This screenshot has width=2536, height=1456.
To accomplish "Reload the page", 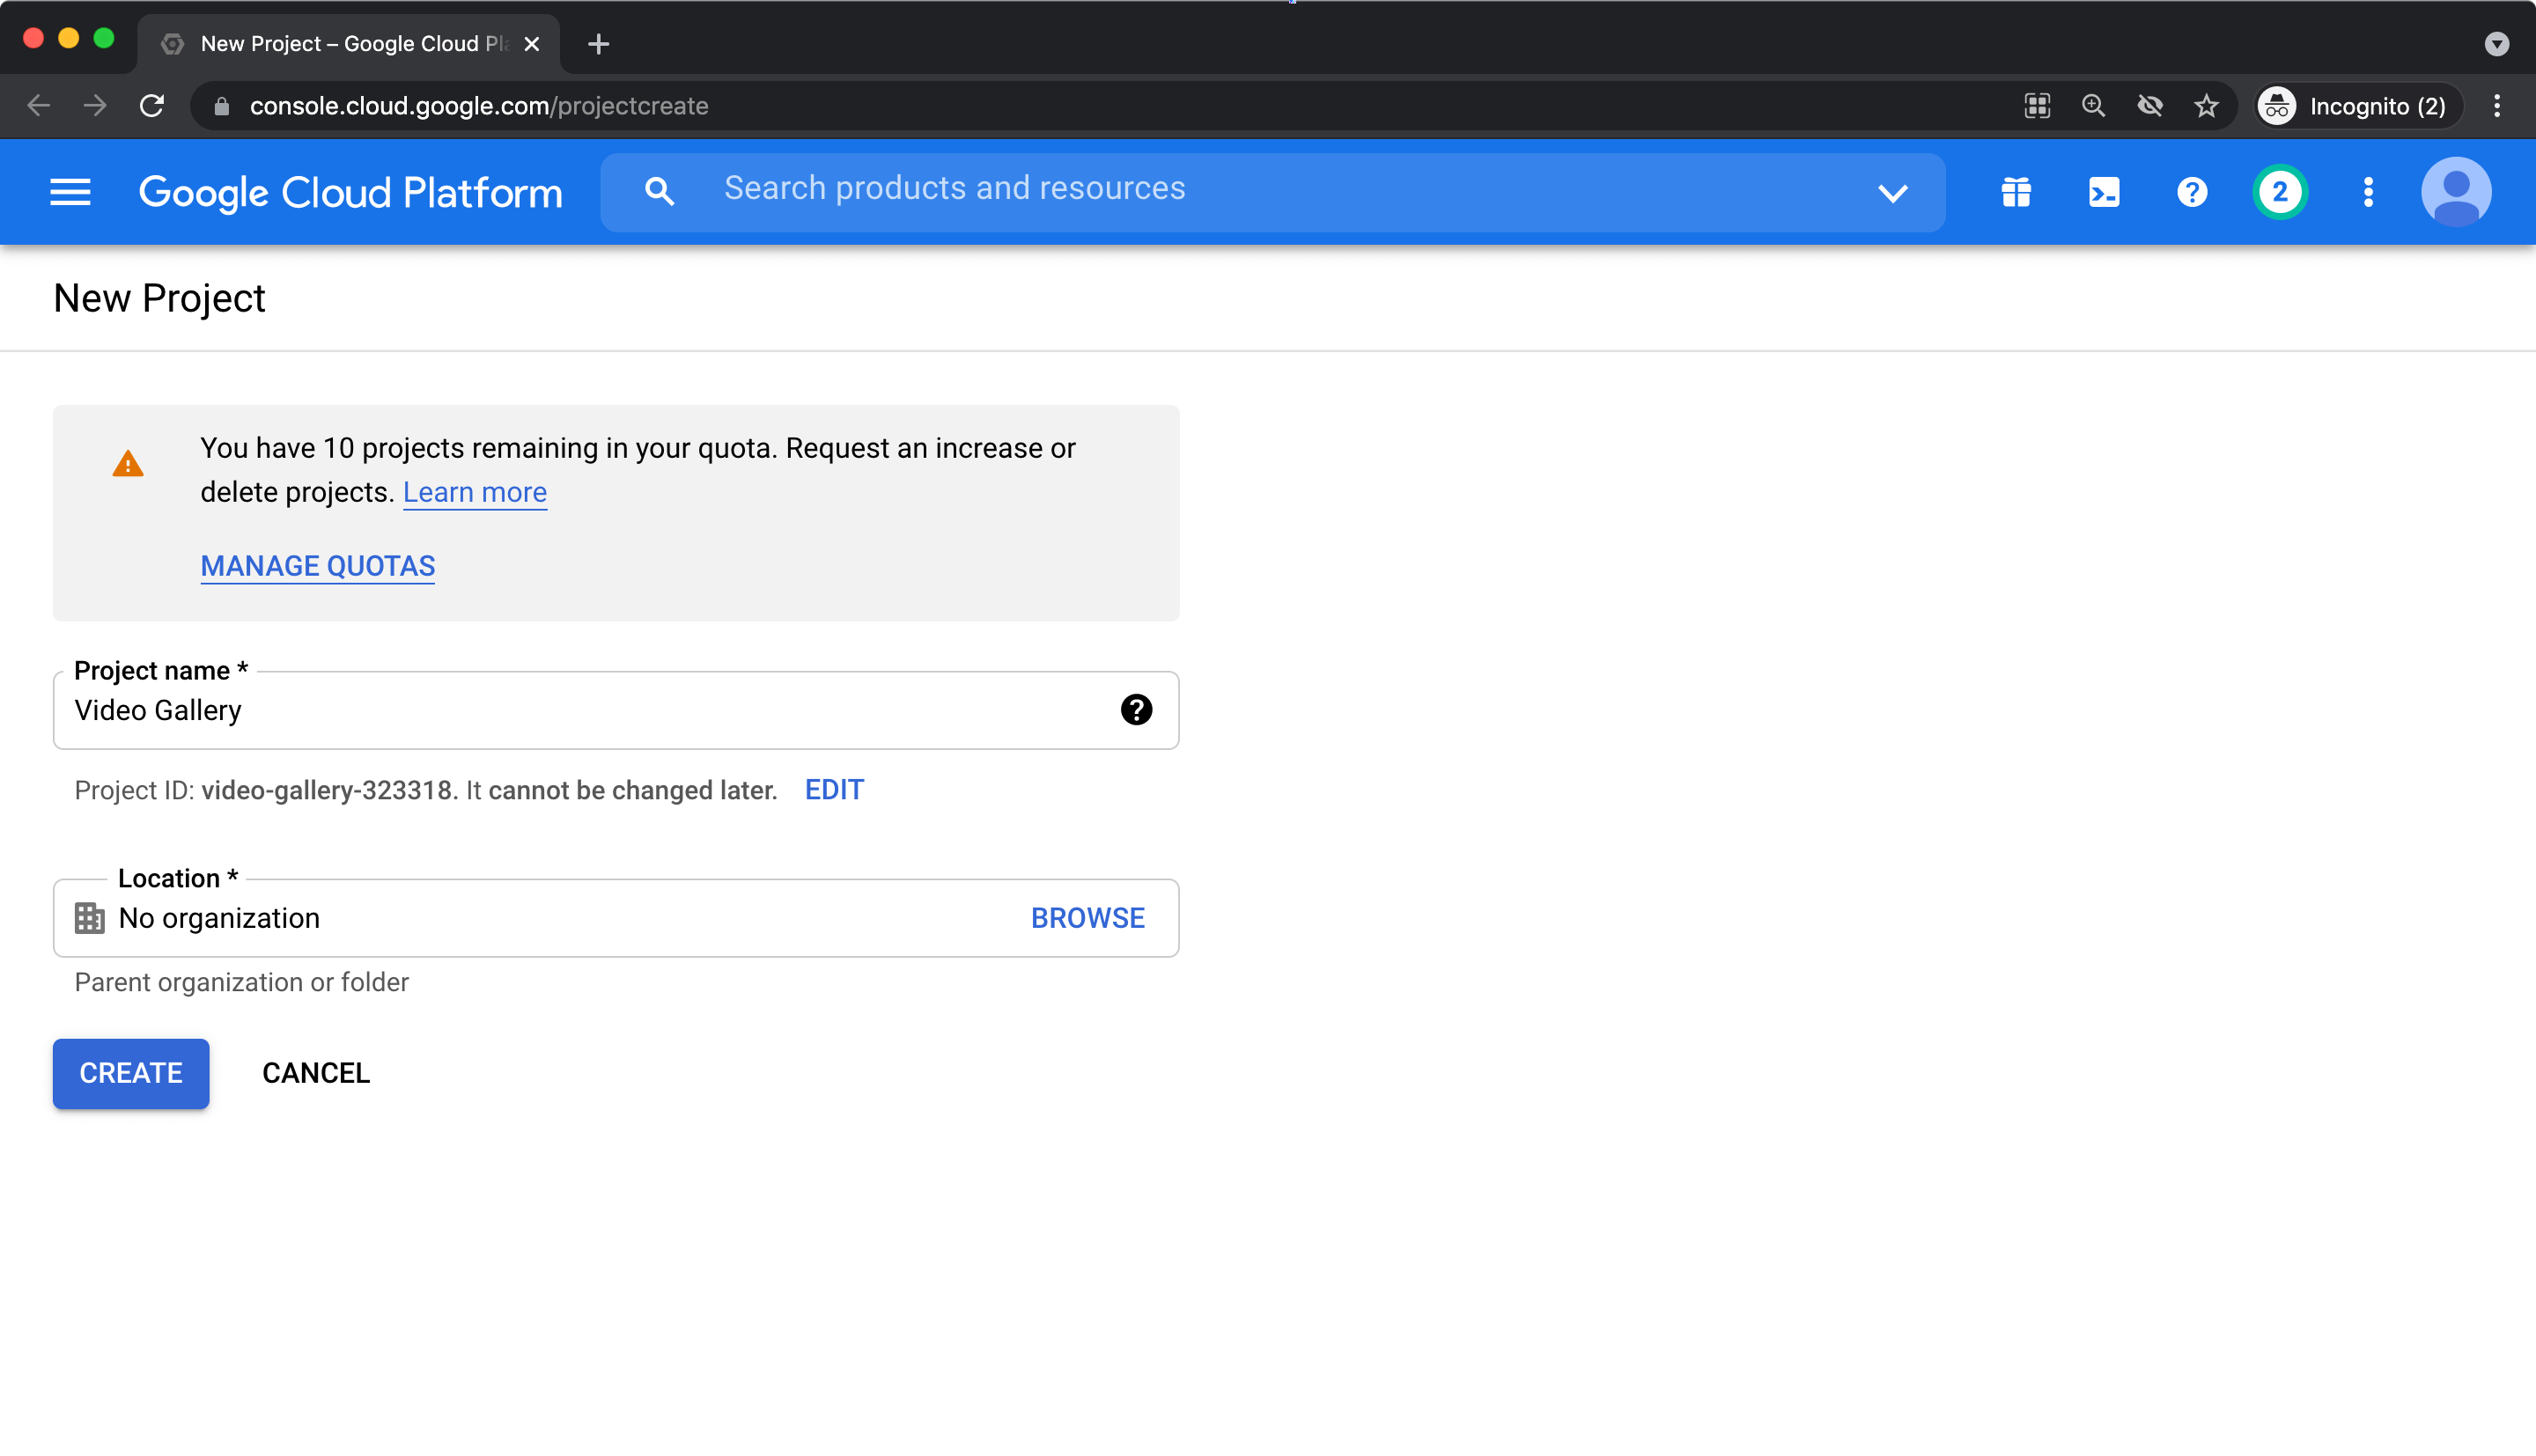I will [152, 106].
